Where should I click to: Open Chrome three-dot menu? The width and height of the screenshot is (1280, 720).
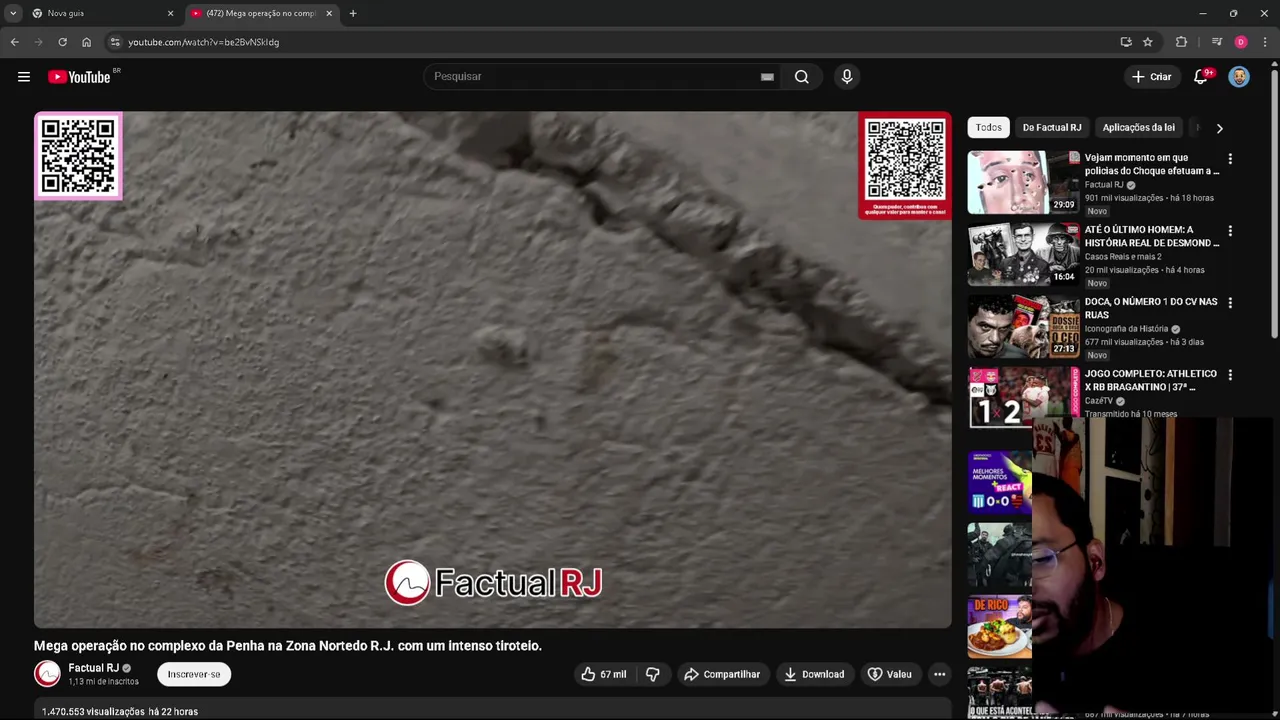click(1265, 42)
